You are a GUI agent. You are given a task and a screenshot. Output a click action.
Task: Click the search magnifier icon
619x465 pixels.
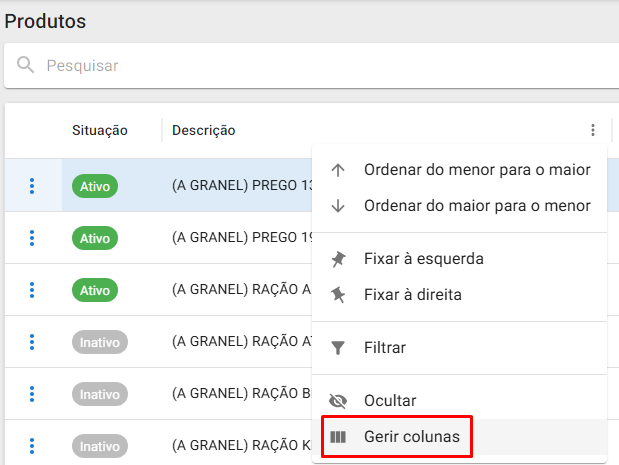coord(25,66)
